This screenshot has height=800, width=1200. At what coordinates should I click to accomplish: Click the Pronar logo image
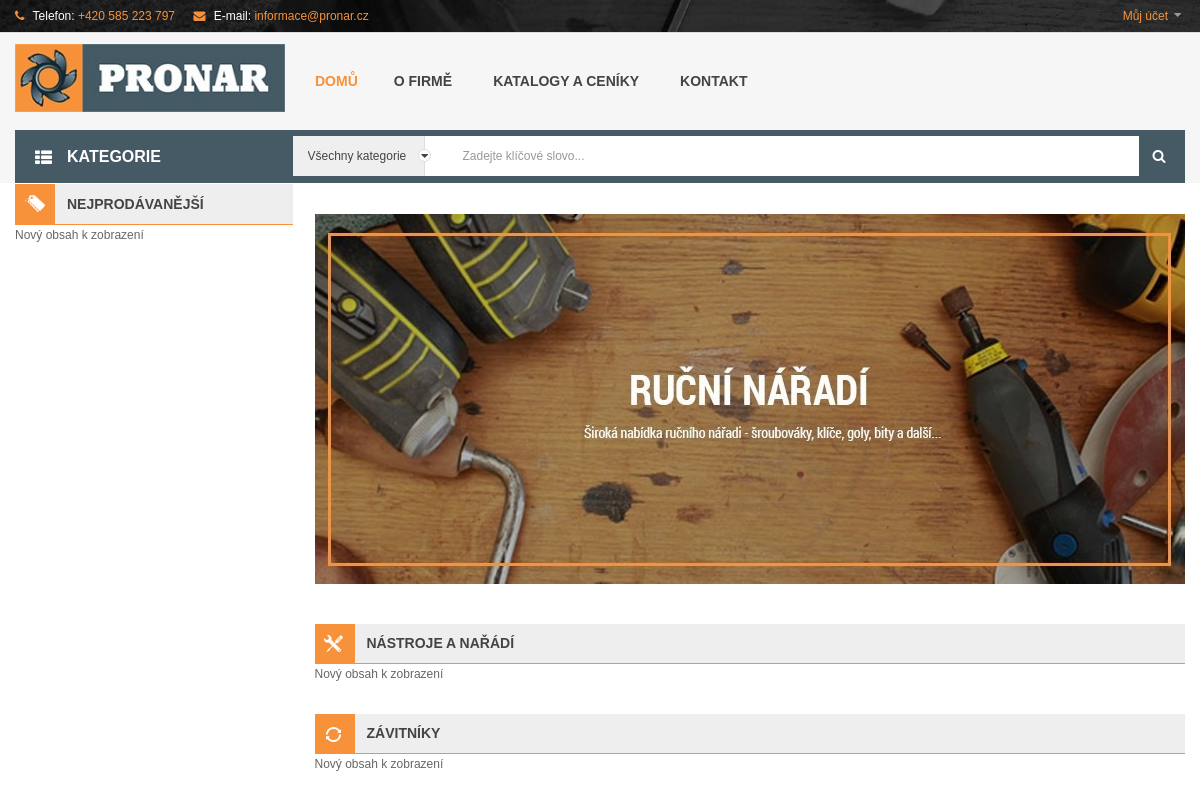[x=150, y=78]
